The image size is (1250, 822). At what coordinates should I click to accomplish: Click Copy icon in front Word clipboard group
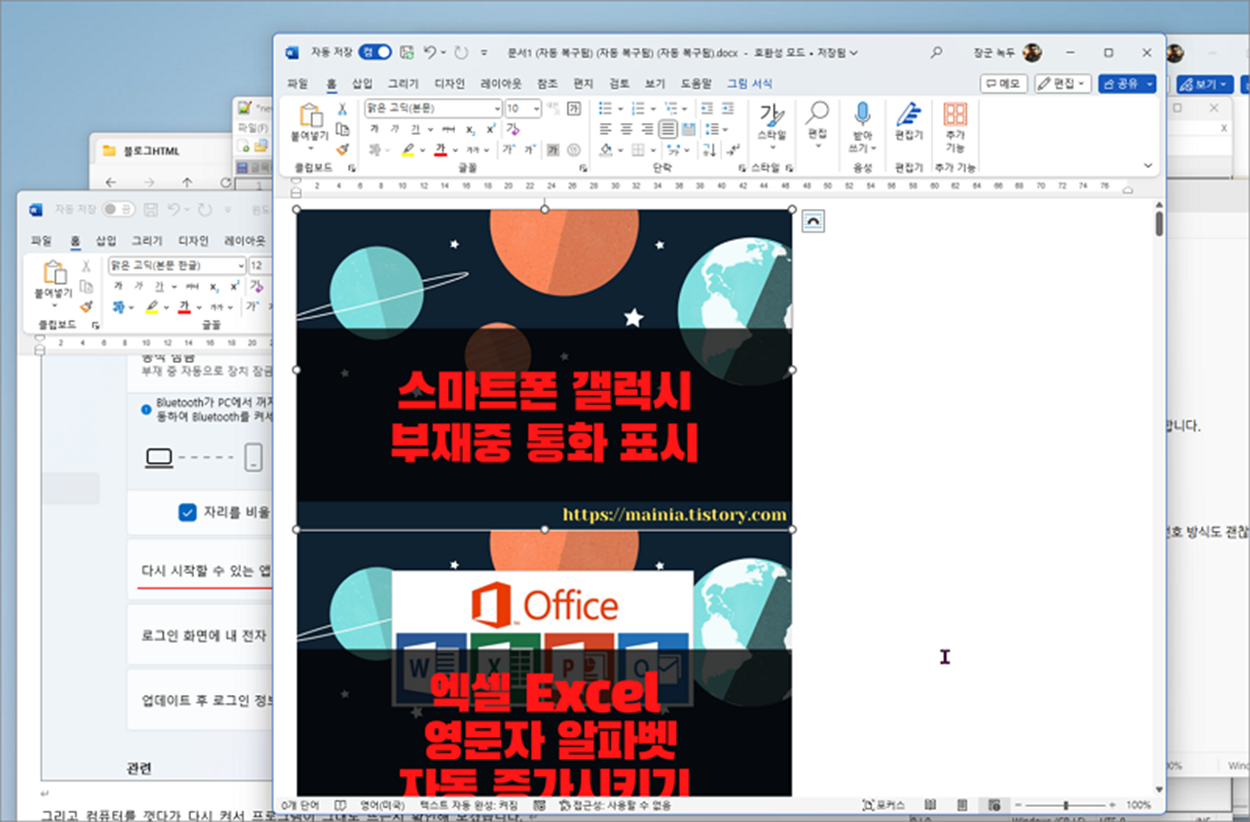point(342,129)
